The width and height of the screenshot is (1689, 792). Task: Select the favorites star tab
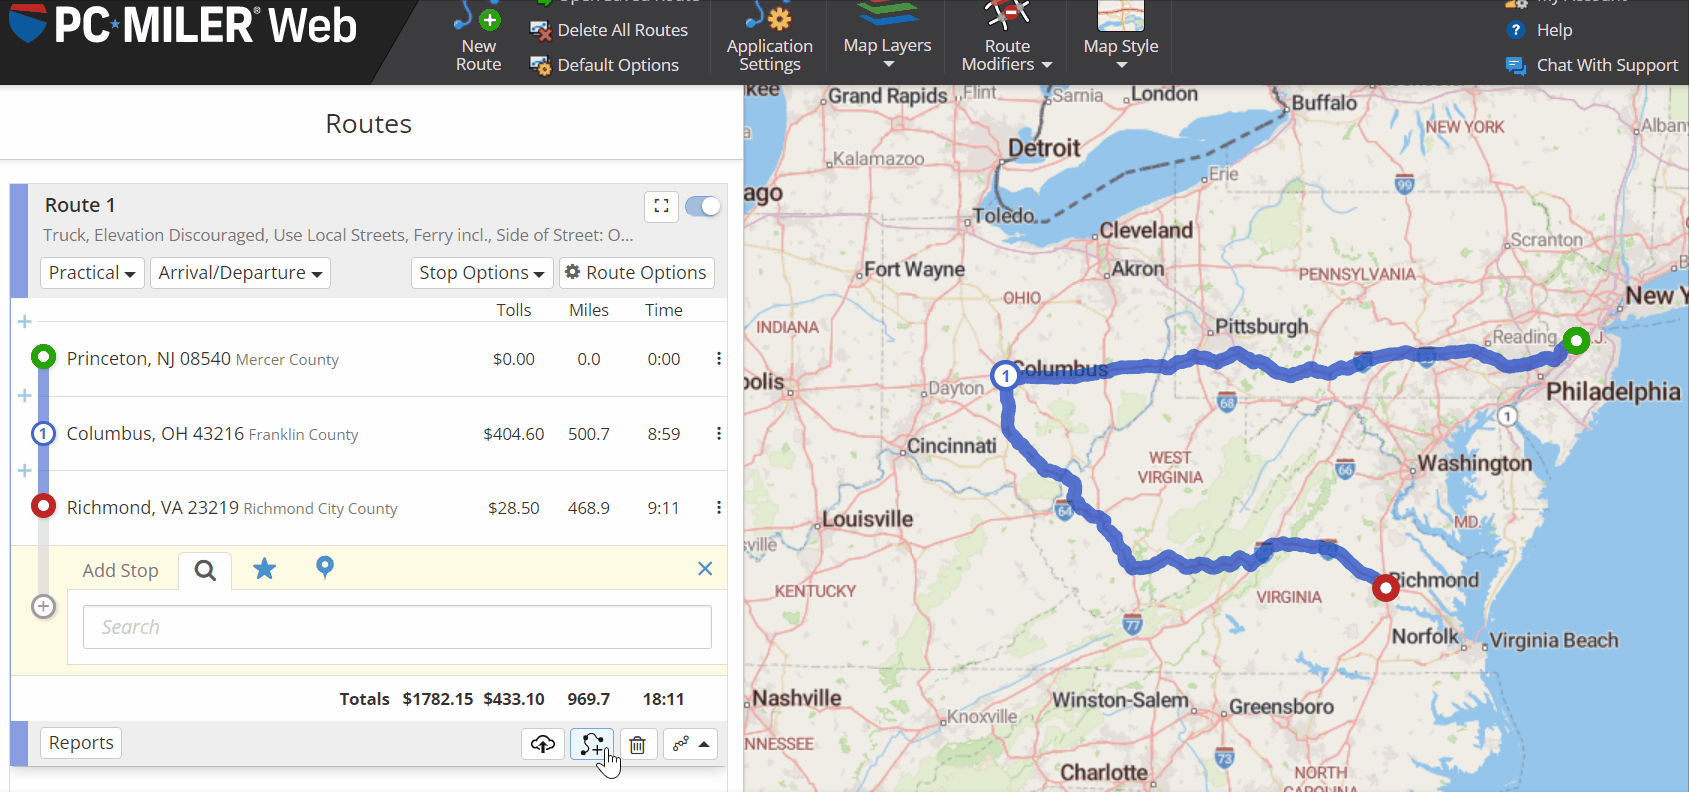[264, 569]
